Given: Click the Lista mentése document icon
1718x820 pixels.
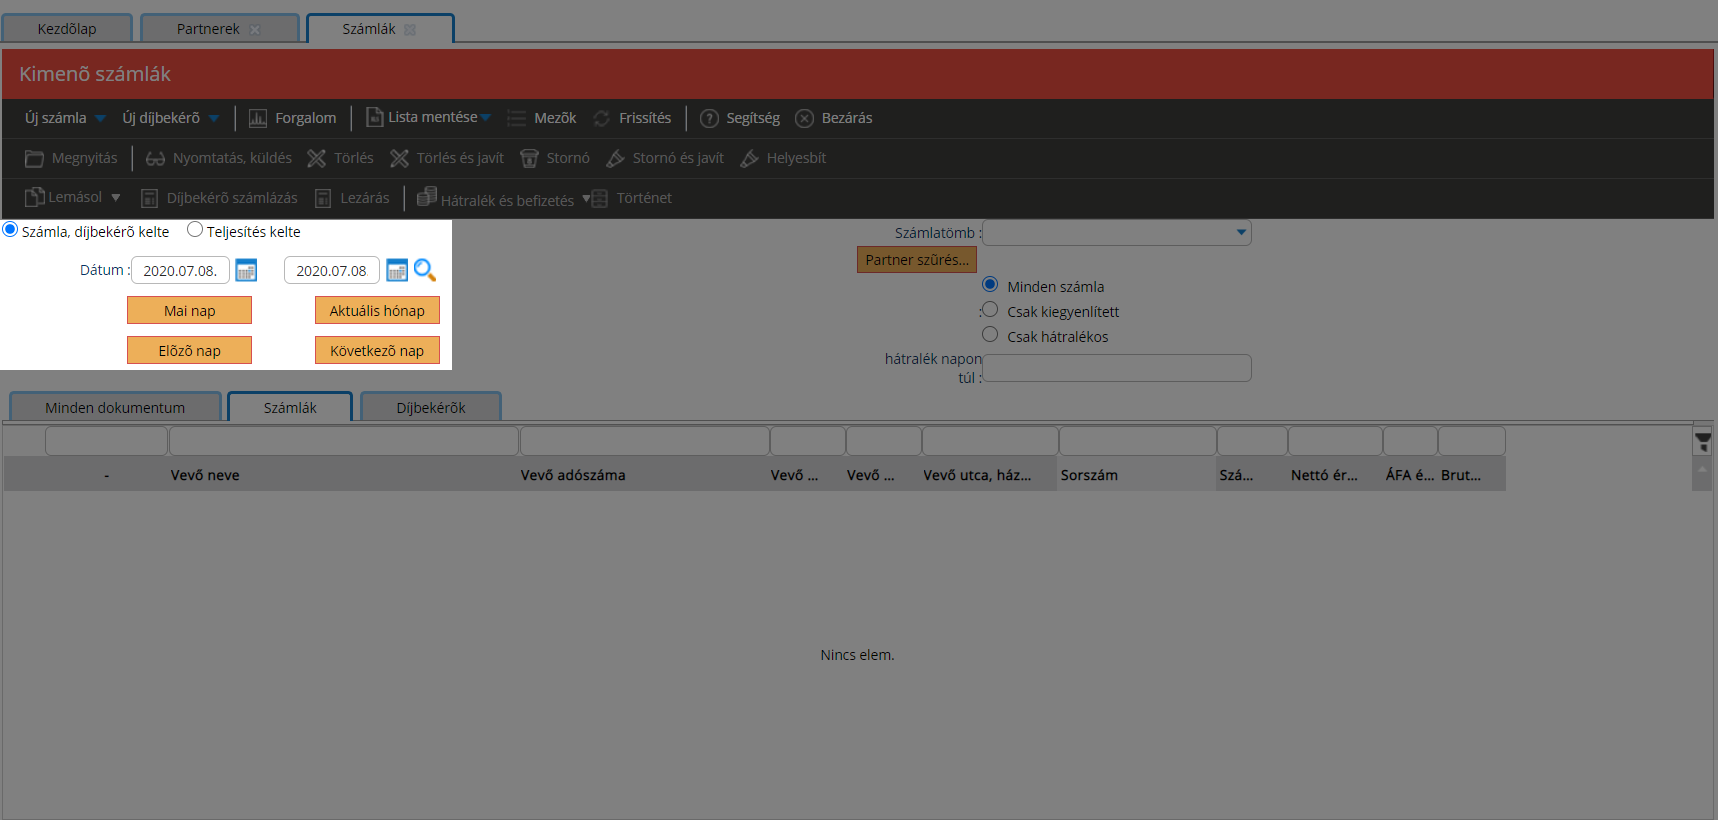Looking at the screenshot, I should (x=375, y=117).
